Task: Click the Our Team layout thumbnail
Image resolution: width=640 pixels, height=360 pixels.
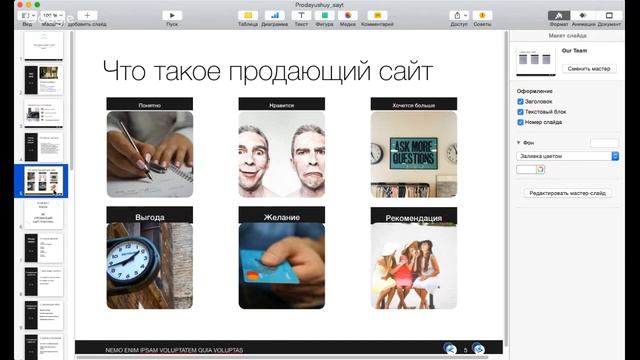Action: [536, 62]
